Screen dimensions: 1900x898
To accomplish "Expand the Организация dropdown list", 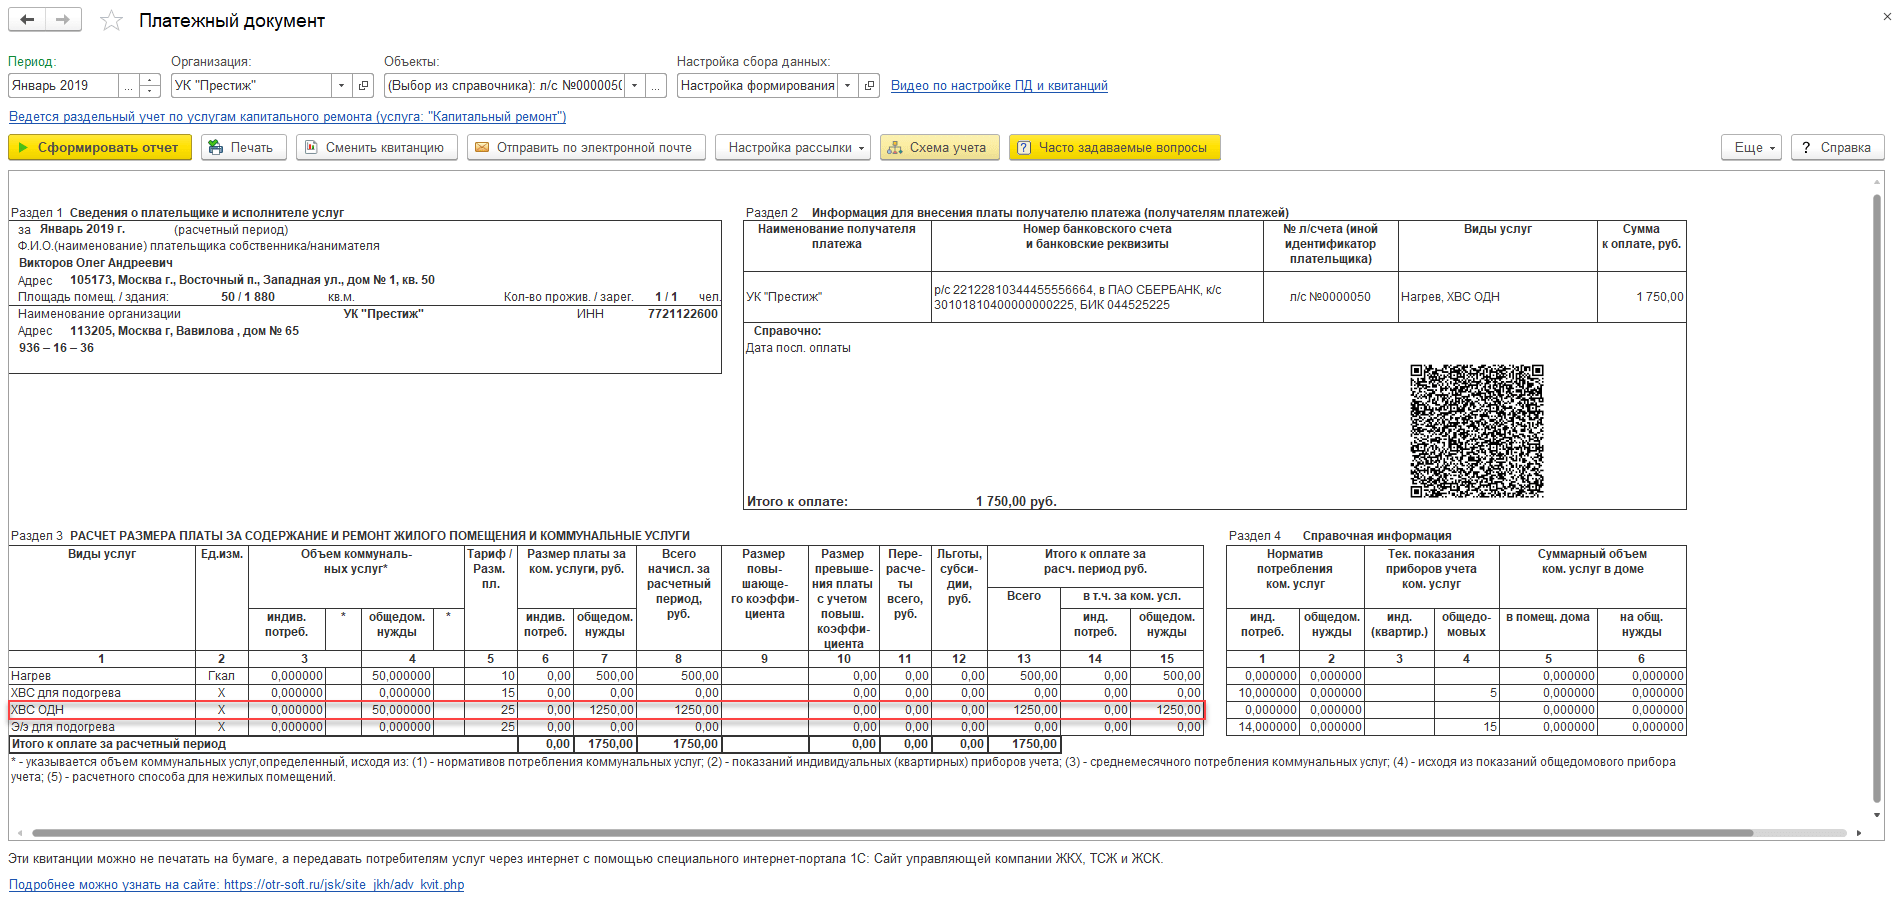I will pos(341,86).
